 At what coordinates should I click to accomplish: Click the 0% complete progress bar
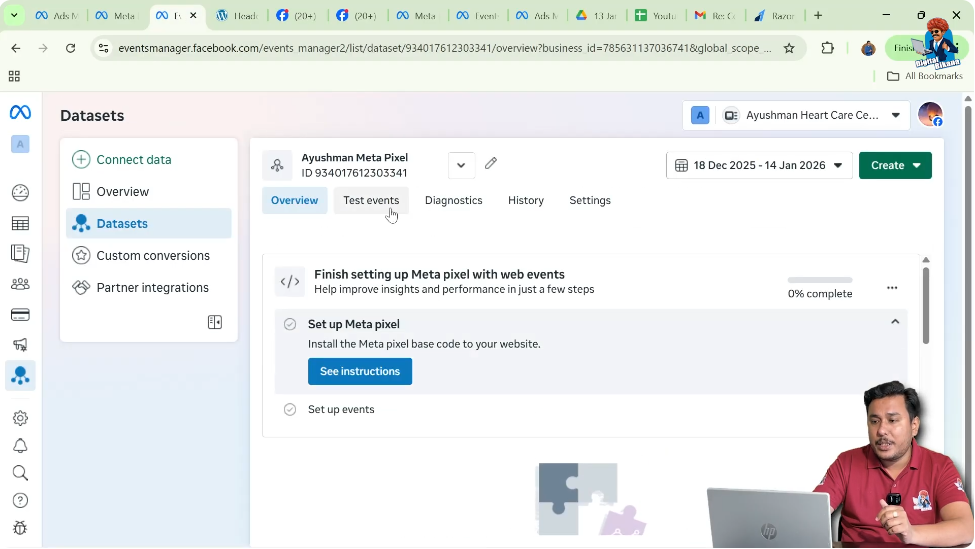tap(820, 280)
